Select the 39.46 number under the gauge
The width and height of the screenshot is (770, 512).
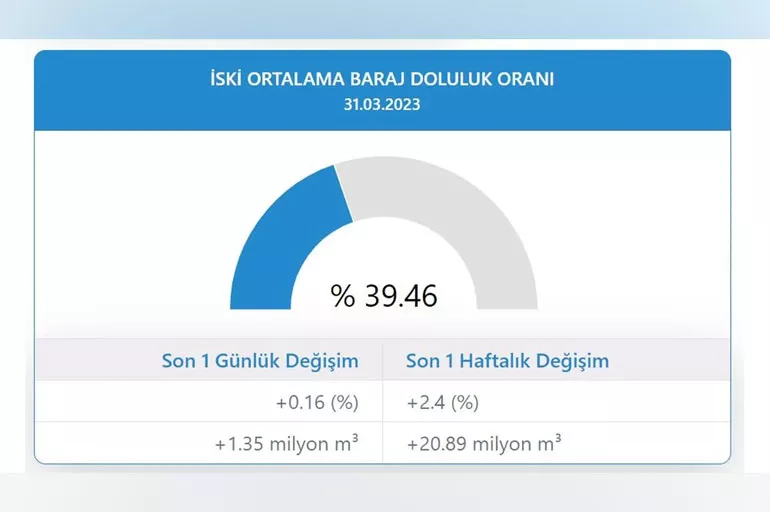pos(400,296)
